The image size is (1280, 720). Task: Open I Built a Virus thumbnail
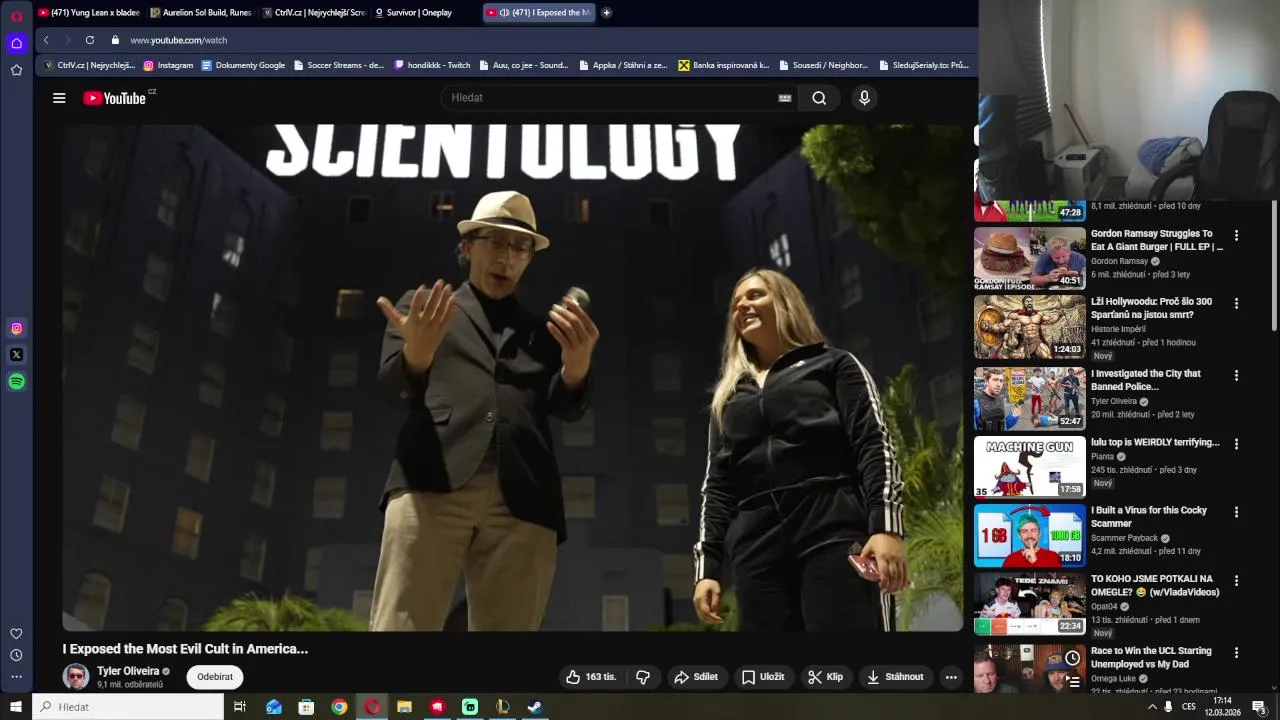pos(1029,535)
